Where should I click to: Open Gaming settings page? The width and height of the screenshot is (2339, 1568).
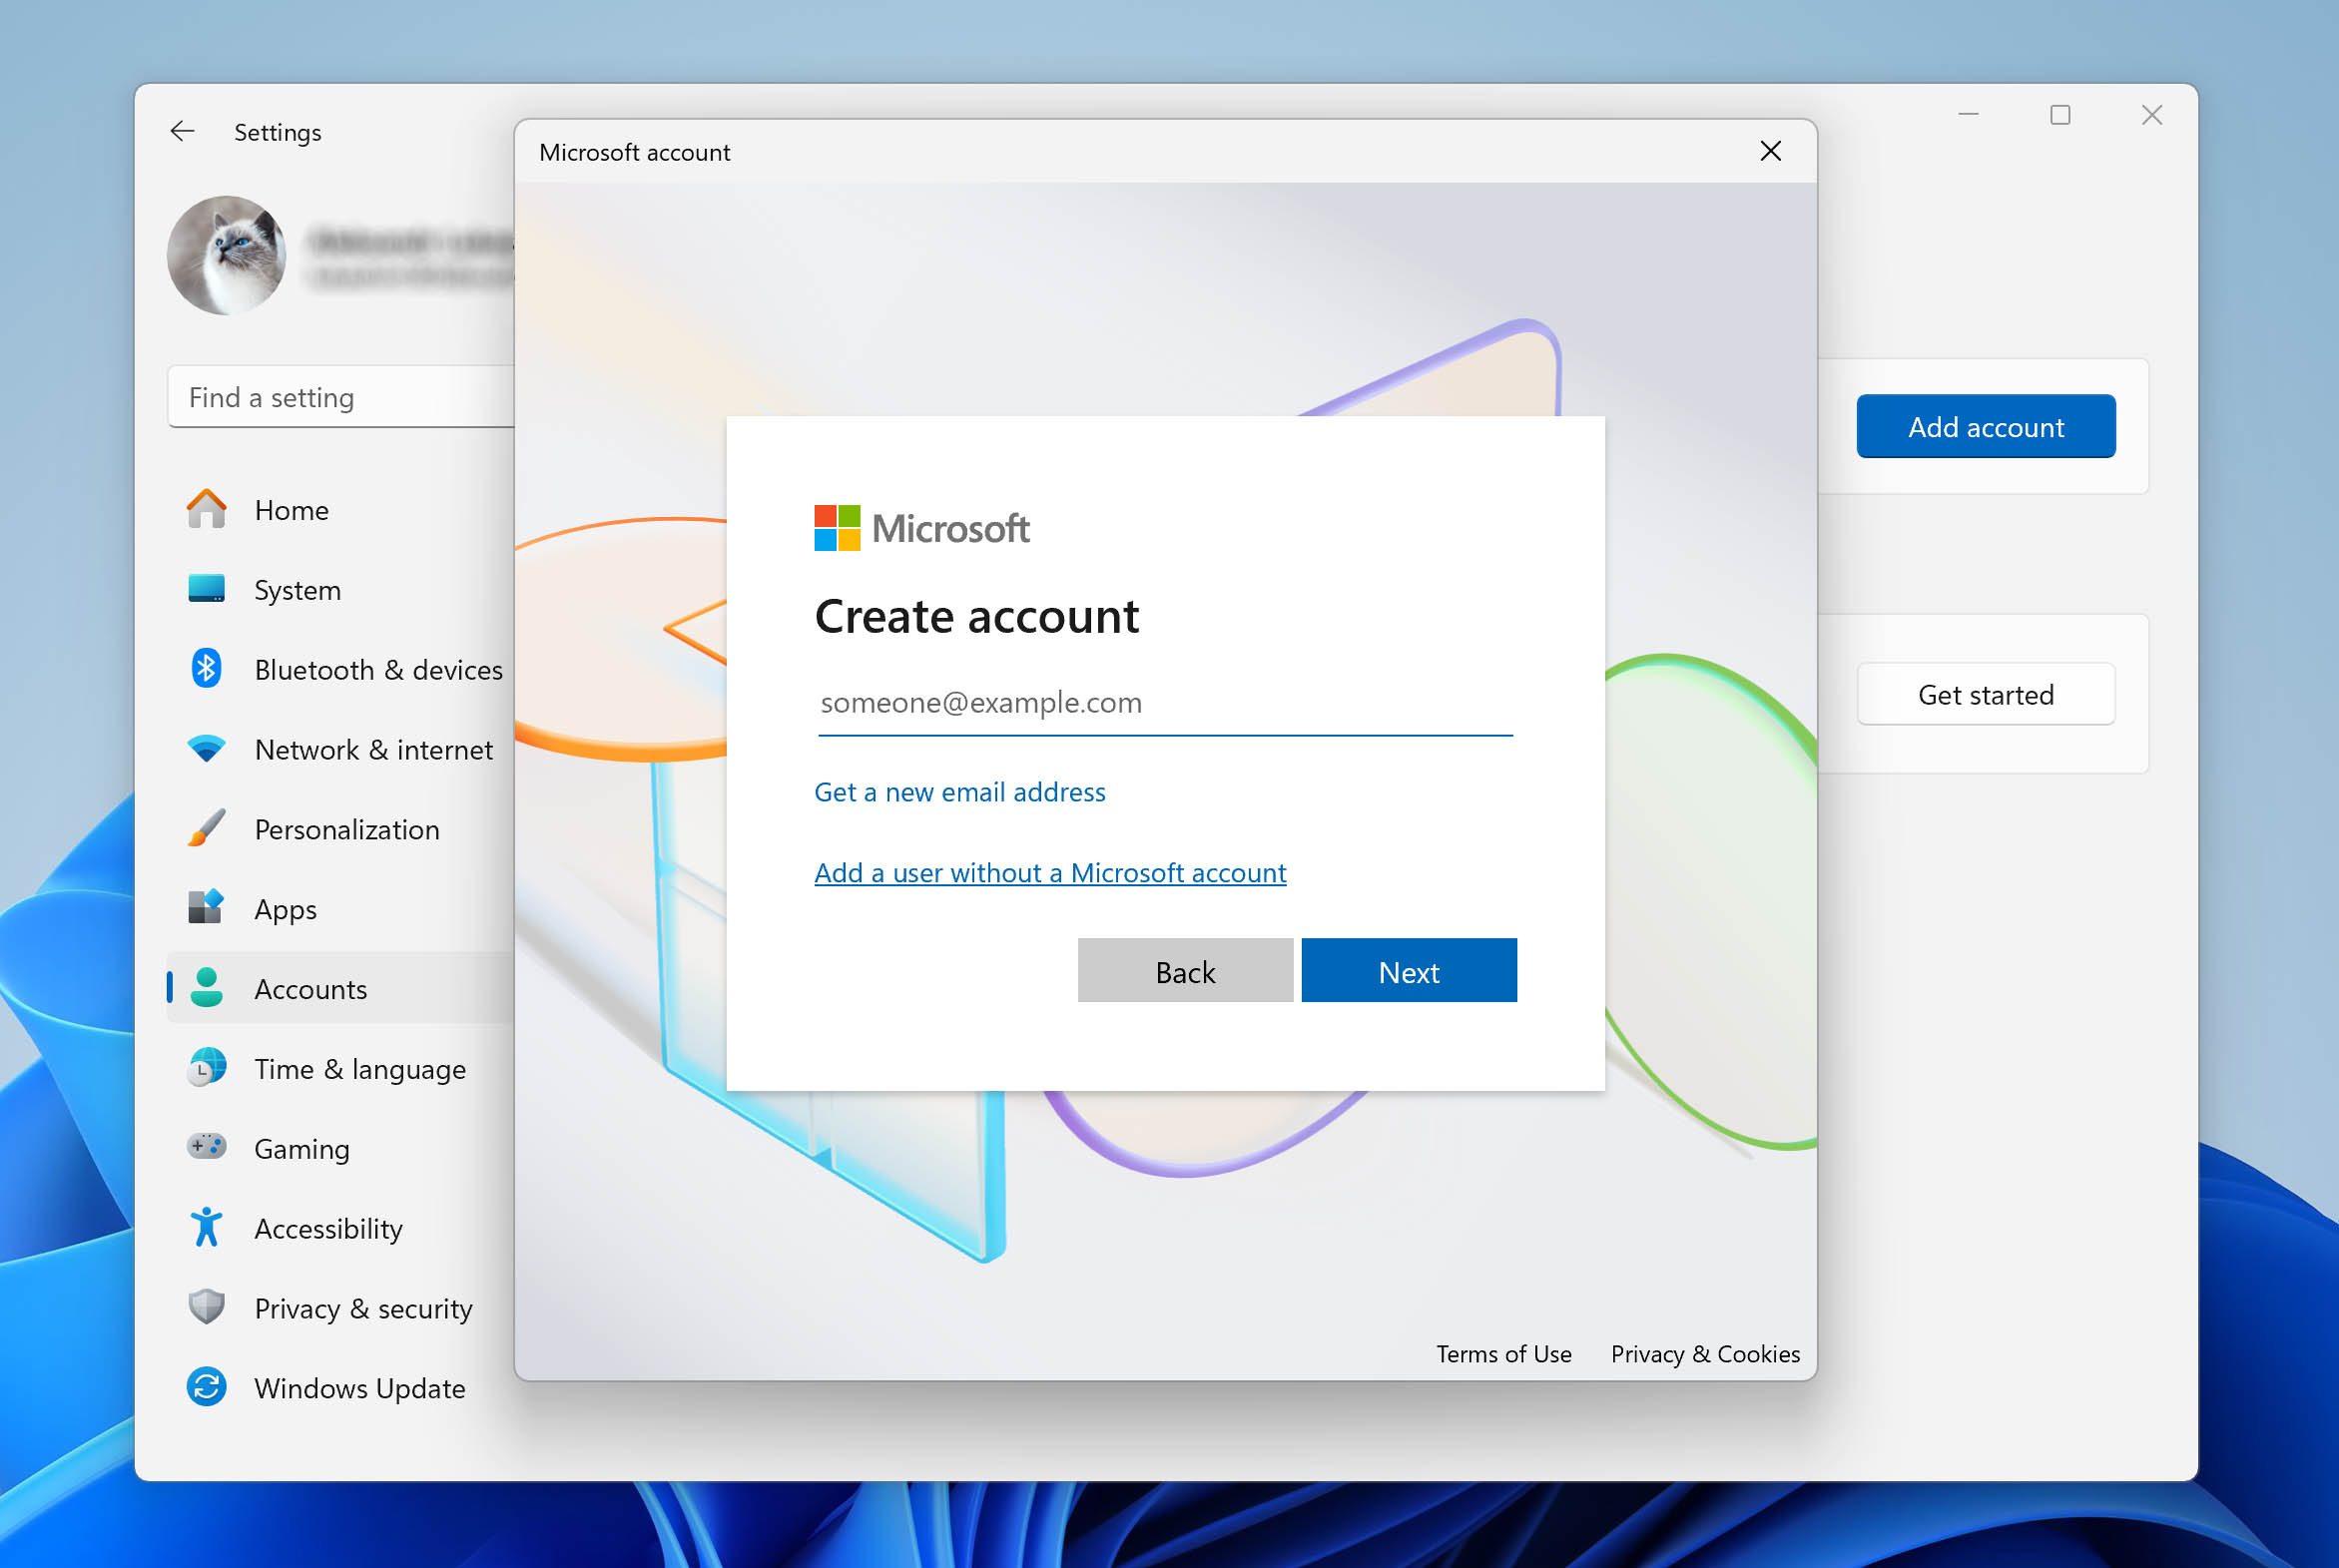tap(340, 1148)
